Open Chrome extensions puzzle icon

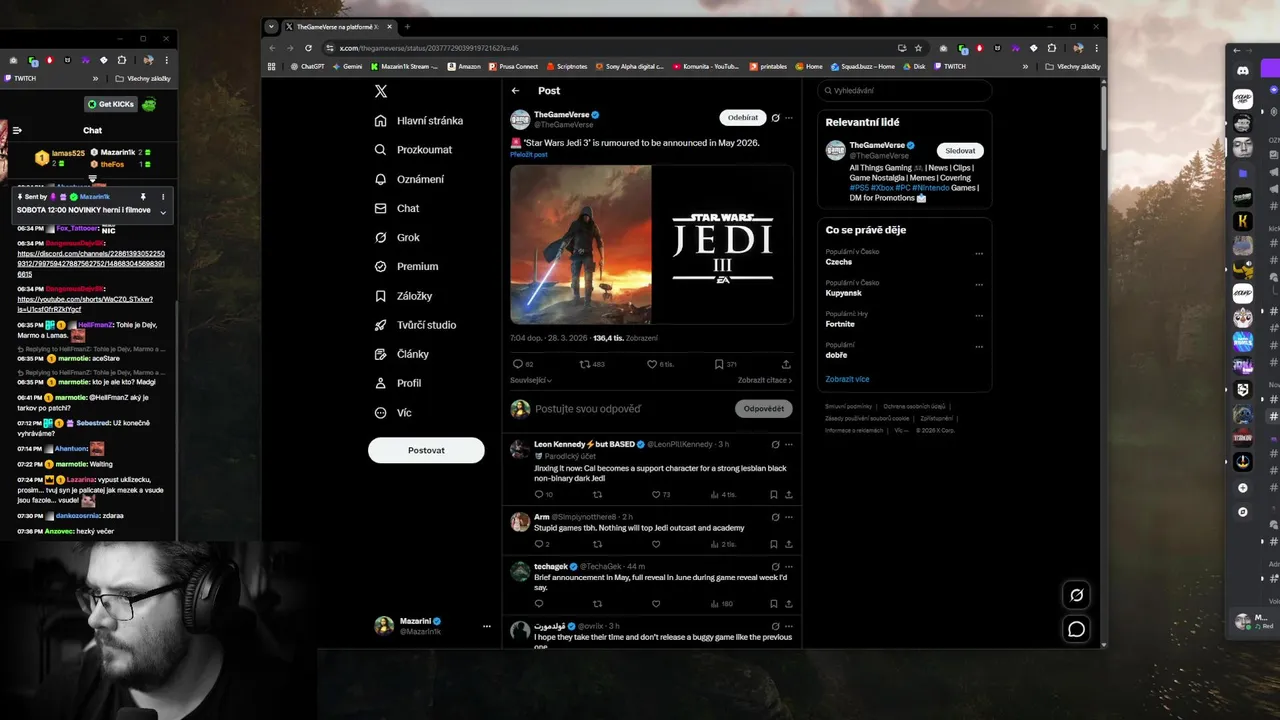[x=1052, y=48]
